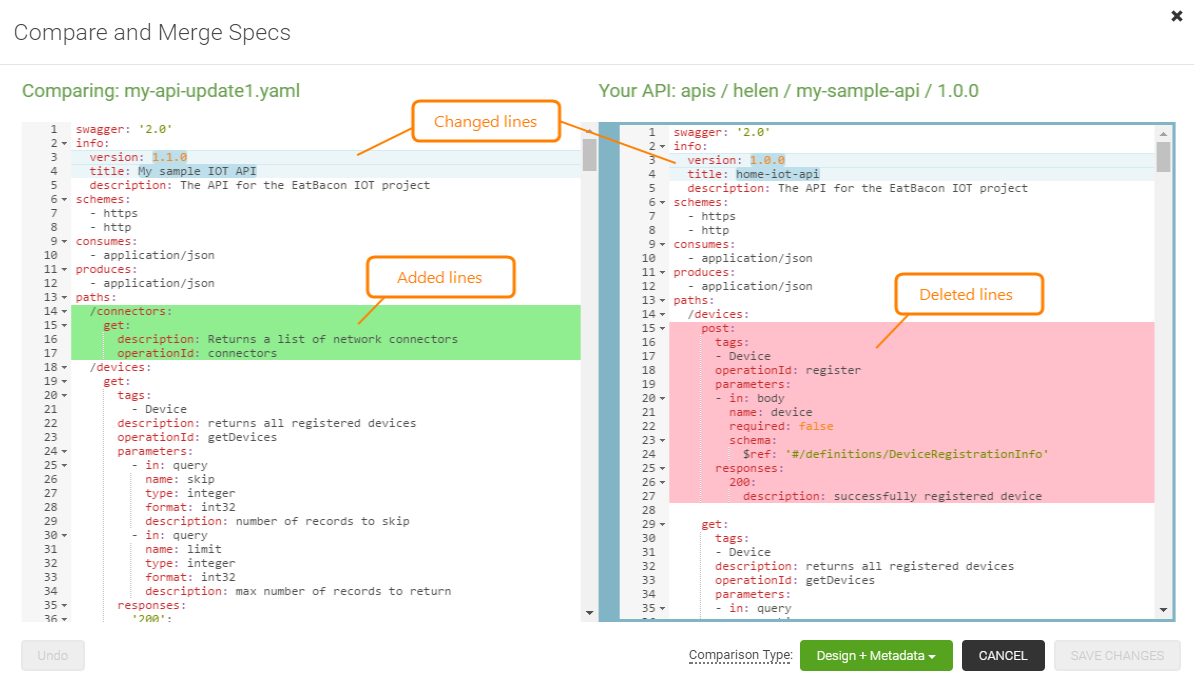The image size is (1194, 684).
Task: Click right pane scrollbar up arrow
Action: (1163, 134)
